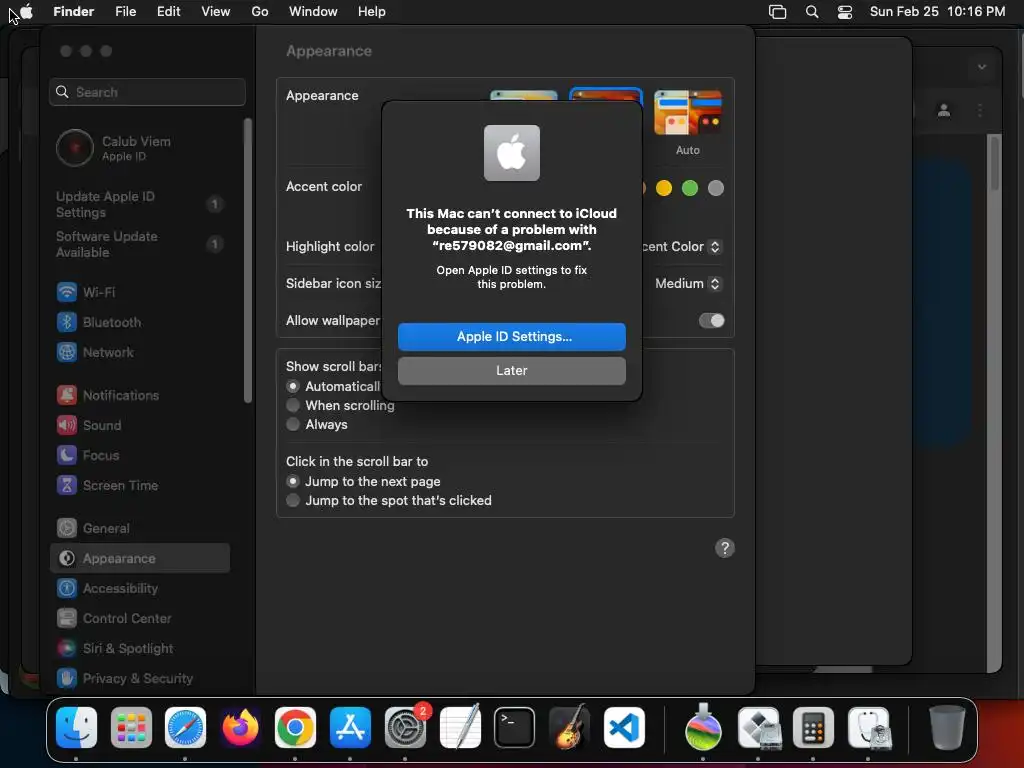Select Jump to the spot that's clicked
The width and height of the screenshot is (1024, 768).
click(x=293, y=500)
